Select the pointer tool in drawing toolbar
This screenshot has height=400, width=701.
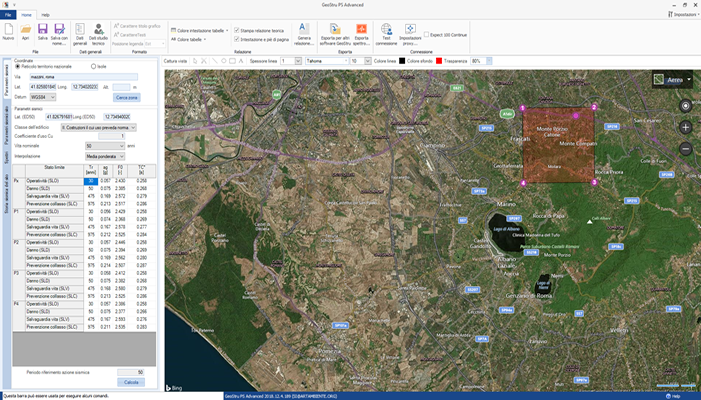click(195, 61)
